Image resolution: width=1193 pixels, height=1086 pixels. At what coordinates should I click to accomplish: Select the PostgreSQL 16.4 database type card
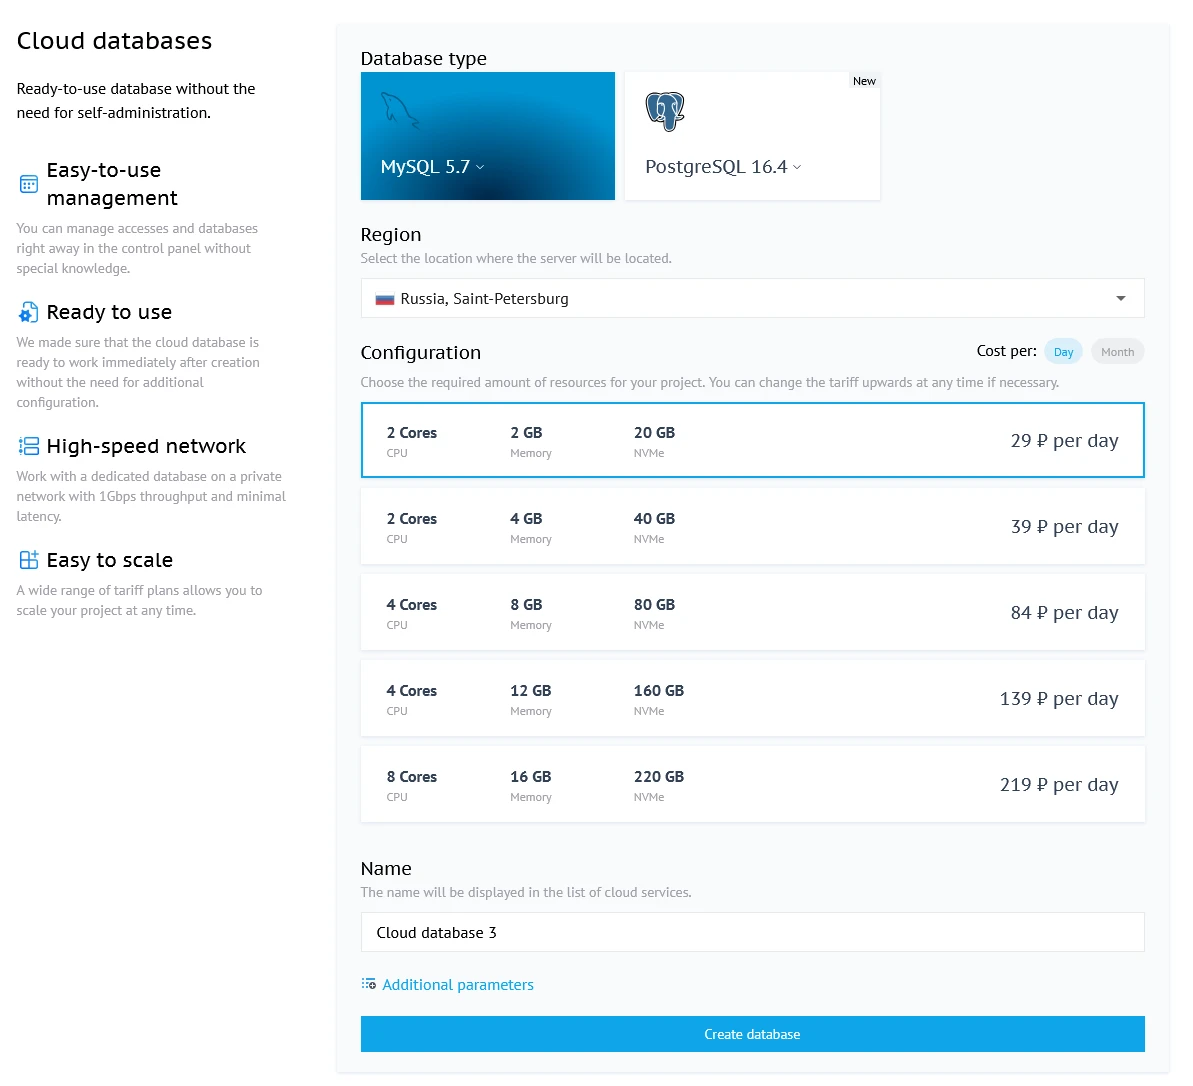pyautogui.click(x=752, y=135)
